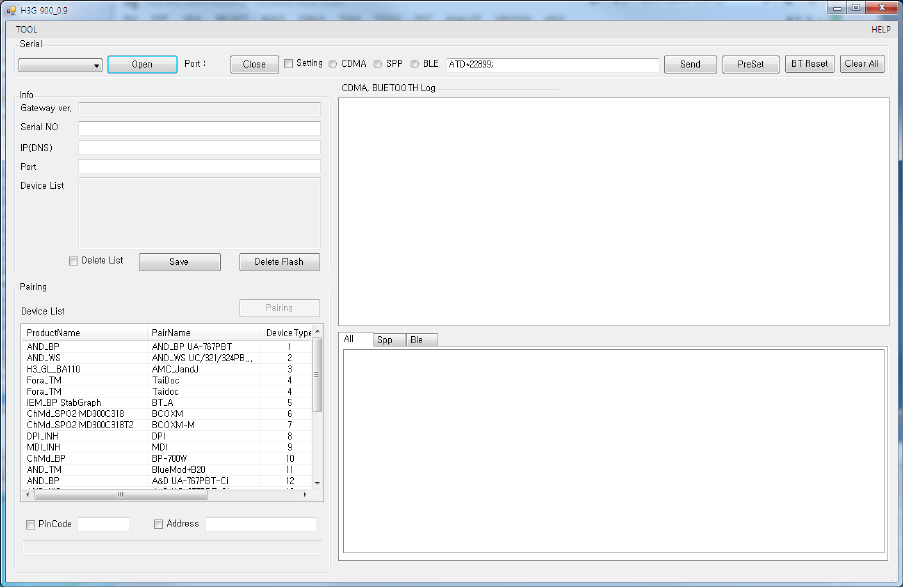Click the PairName cell BT_A

tap(162, 403)
